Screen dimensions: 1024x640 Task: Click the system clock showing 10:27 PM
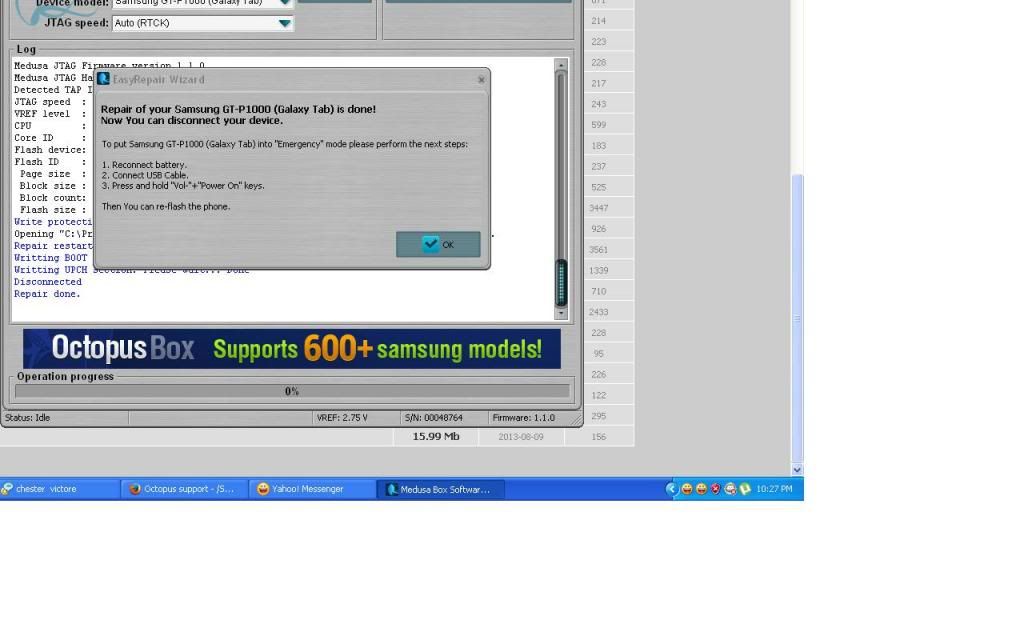tap(774, 489)
